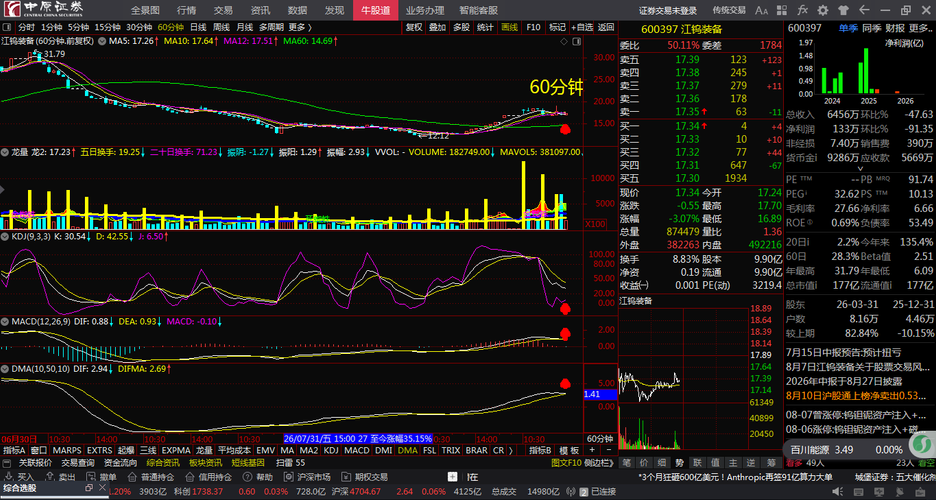Click the white plus icon in trade bar

tap(452, 477)
